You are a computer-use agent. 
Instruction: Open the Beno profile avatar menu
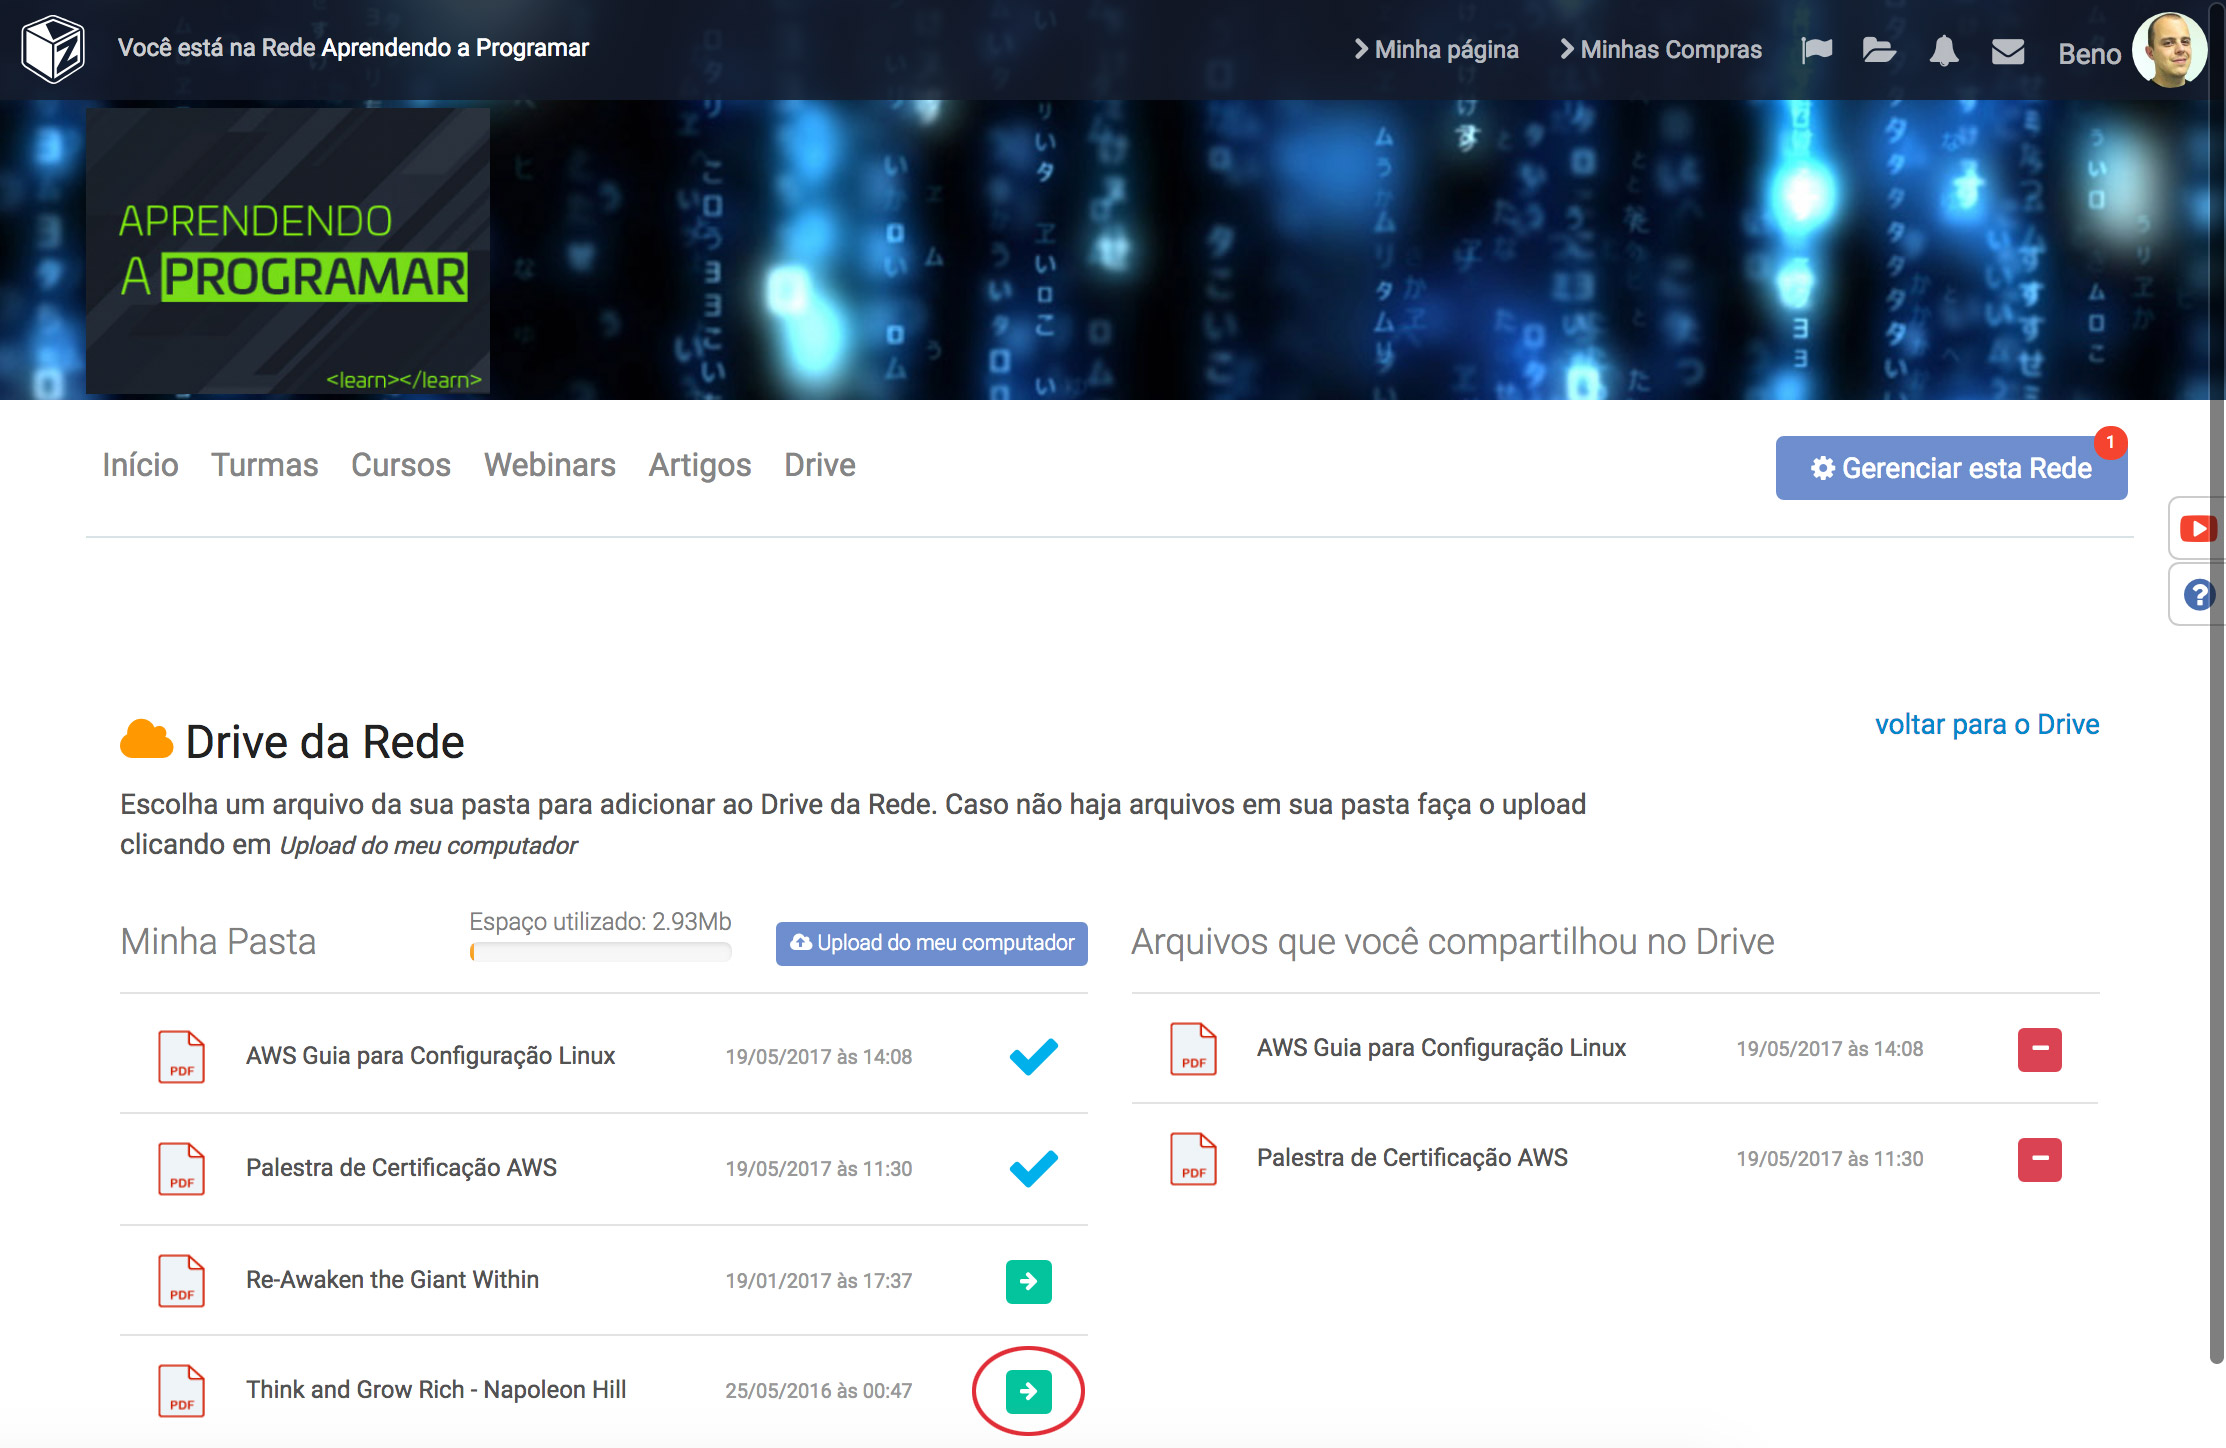click(2167, 50)
